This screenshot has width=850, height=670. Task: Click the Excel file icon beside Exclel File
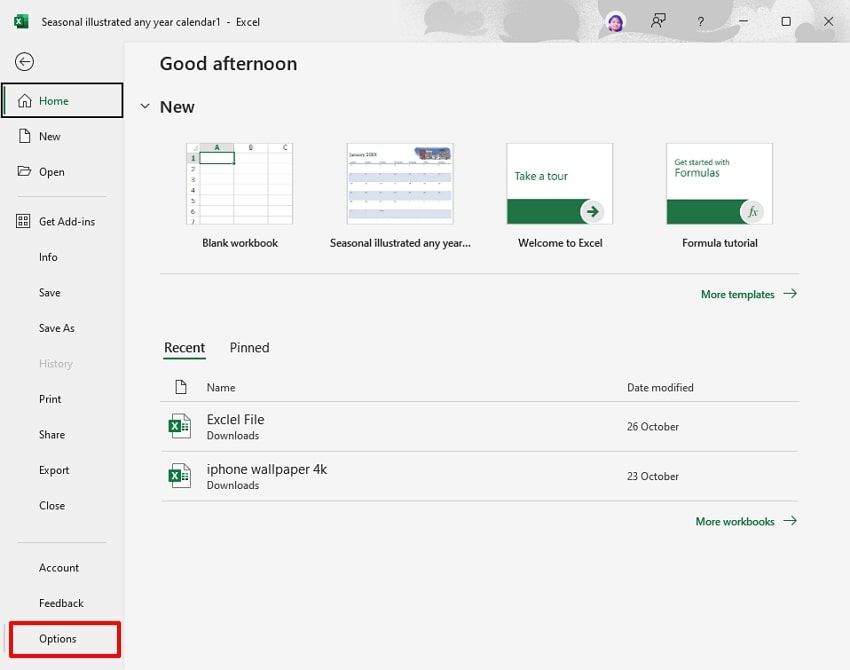pos(180,426)
